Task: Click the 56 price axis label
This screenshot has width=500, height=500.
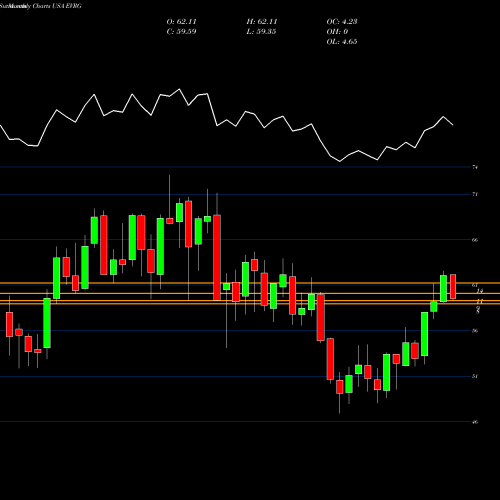Action: pos(475,331)
